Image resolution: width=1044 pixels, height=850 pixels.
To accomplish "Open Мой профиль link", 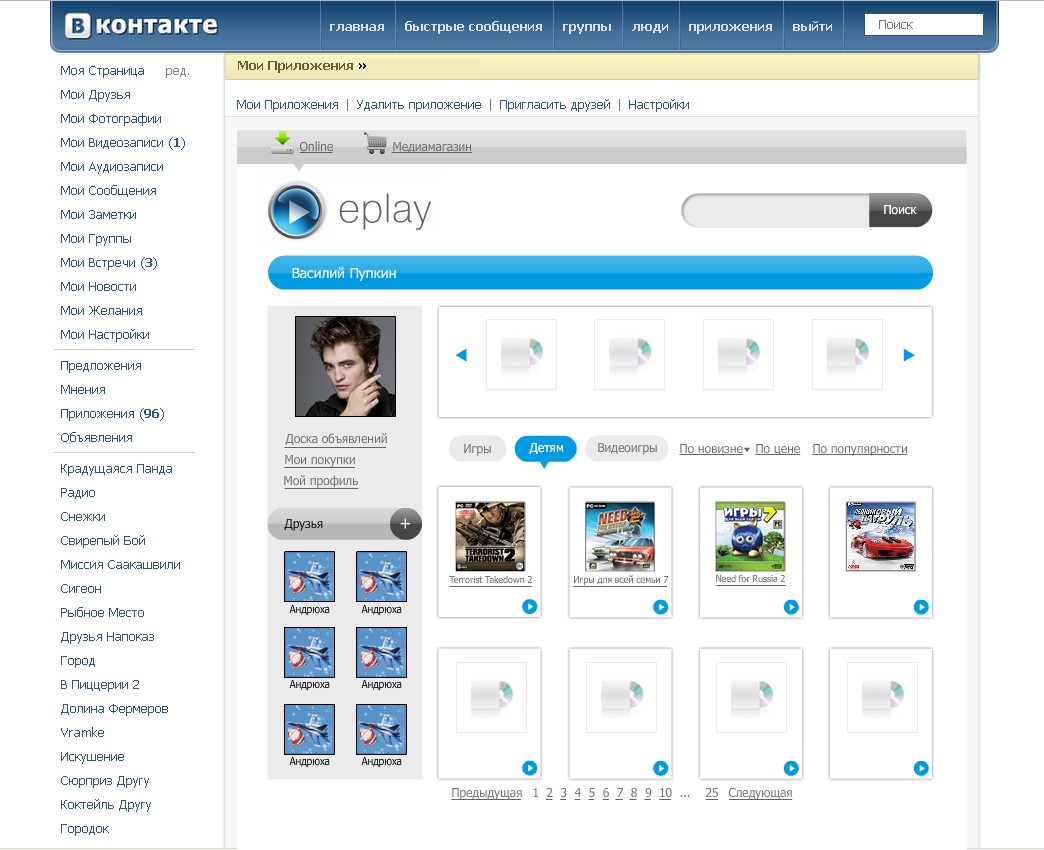I will [x=321, y=481].
